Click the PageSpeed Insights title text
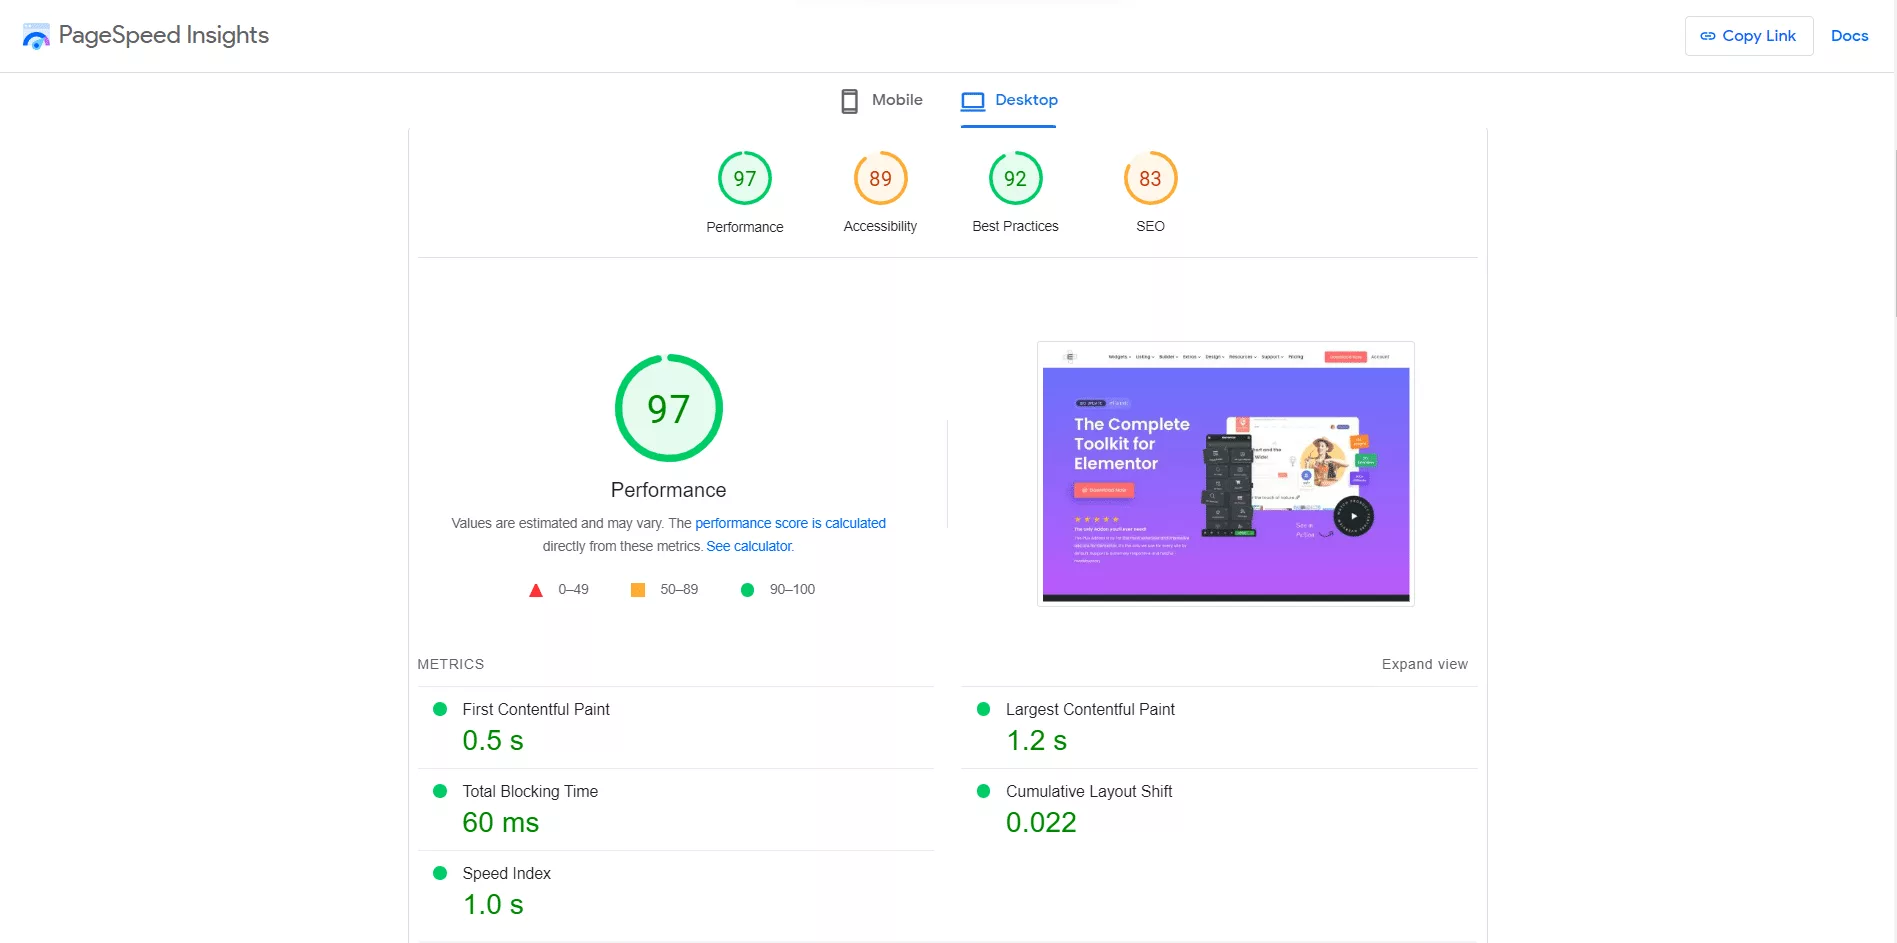This screenshot has height=943, width=1897. [x=164, y=35]
